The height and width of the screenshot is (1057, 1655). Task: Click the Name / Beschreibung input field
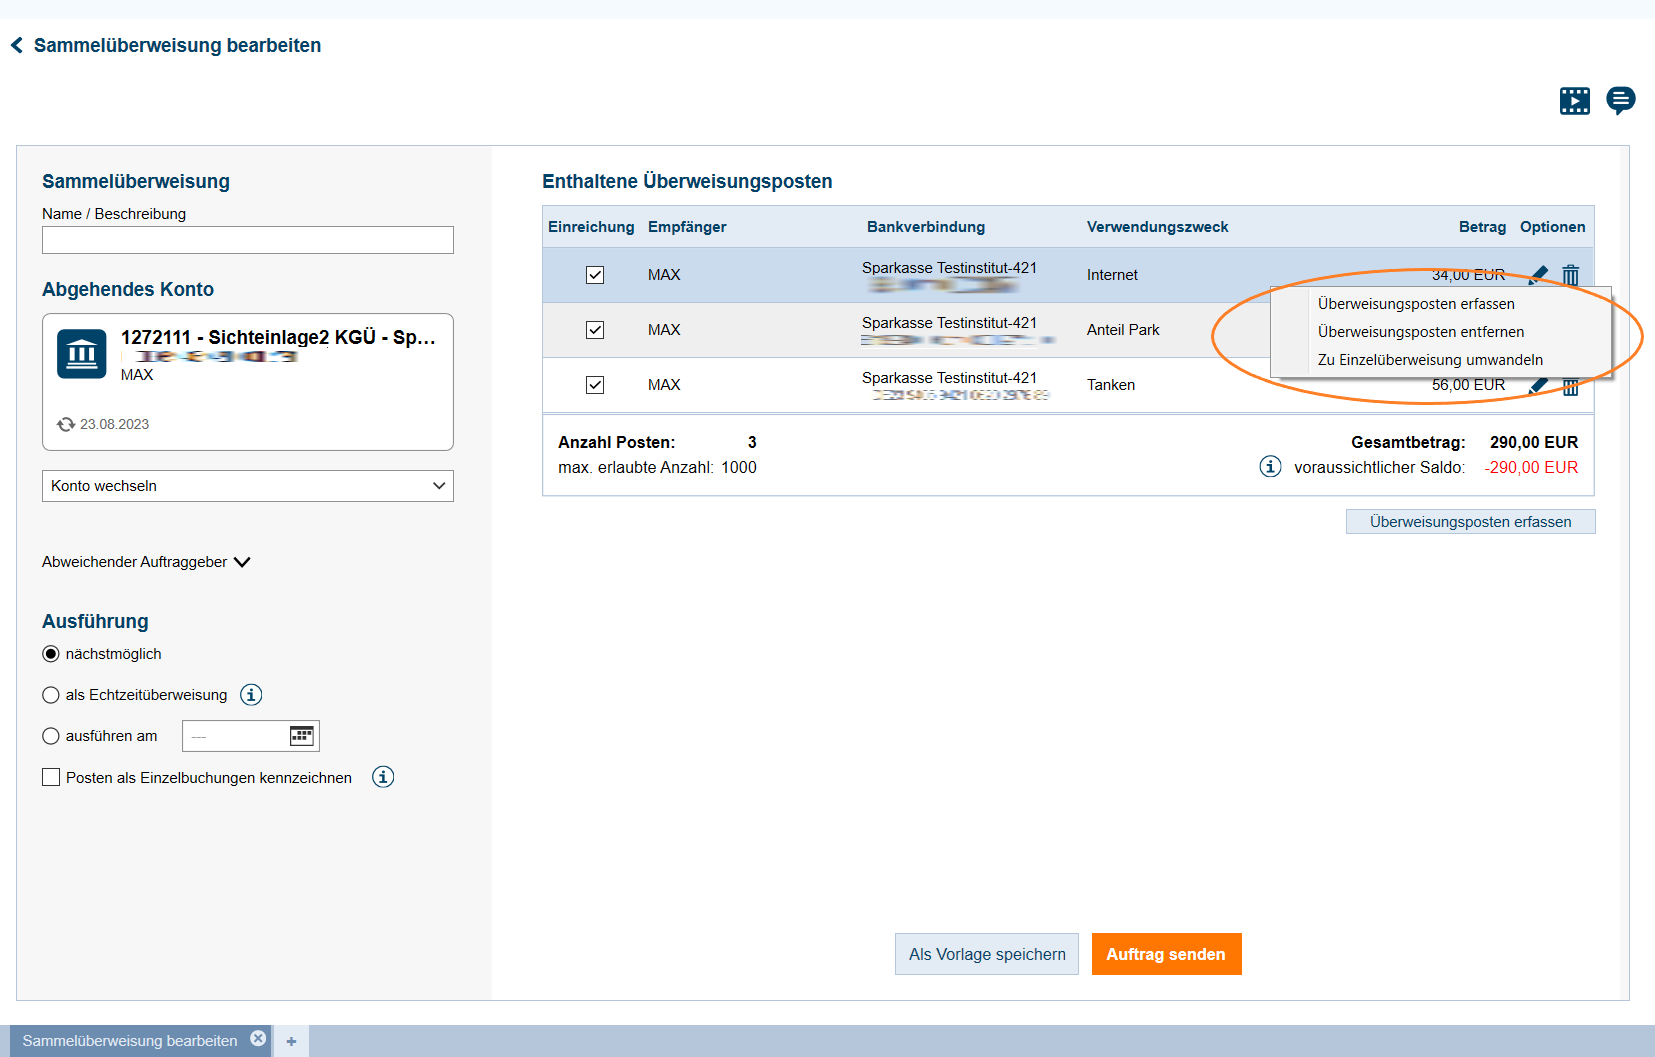tap(247, 240)
